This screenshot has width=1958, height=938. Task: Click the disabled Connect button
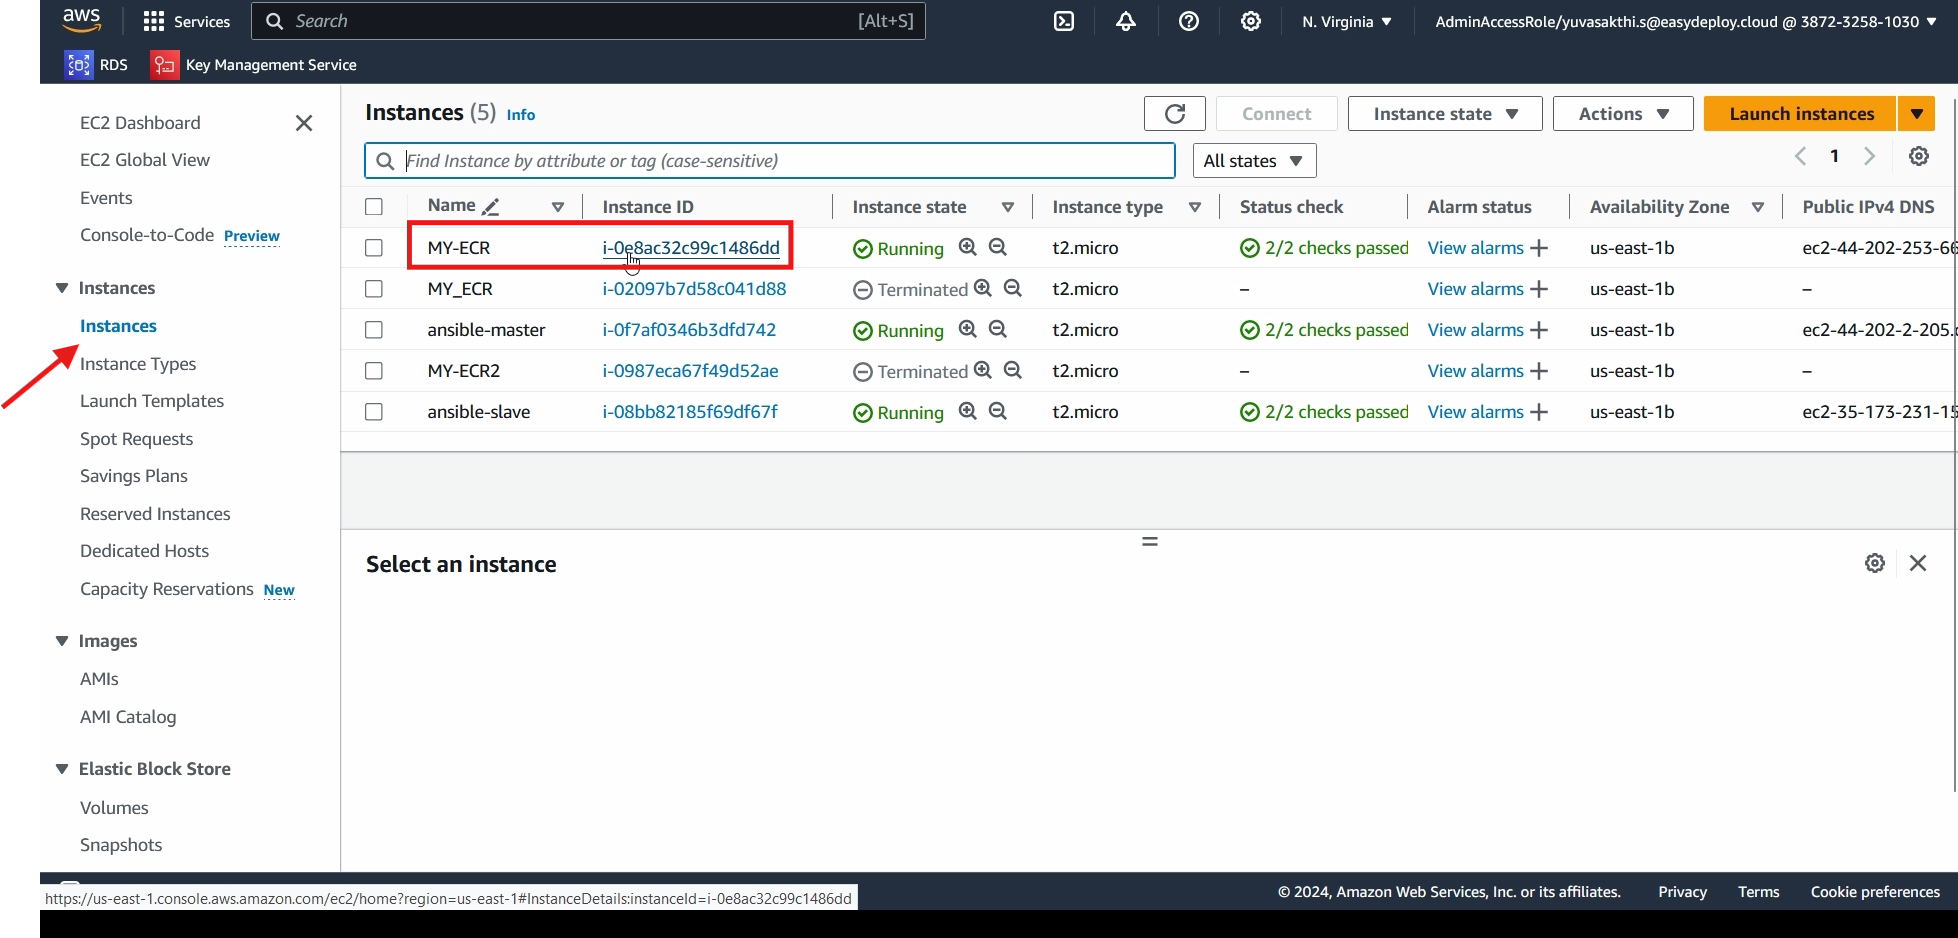tap(1276, 114)
